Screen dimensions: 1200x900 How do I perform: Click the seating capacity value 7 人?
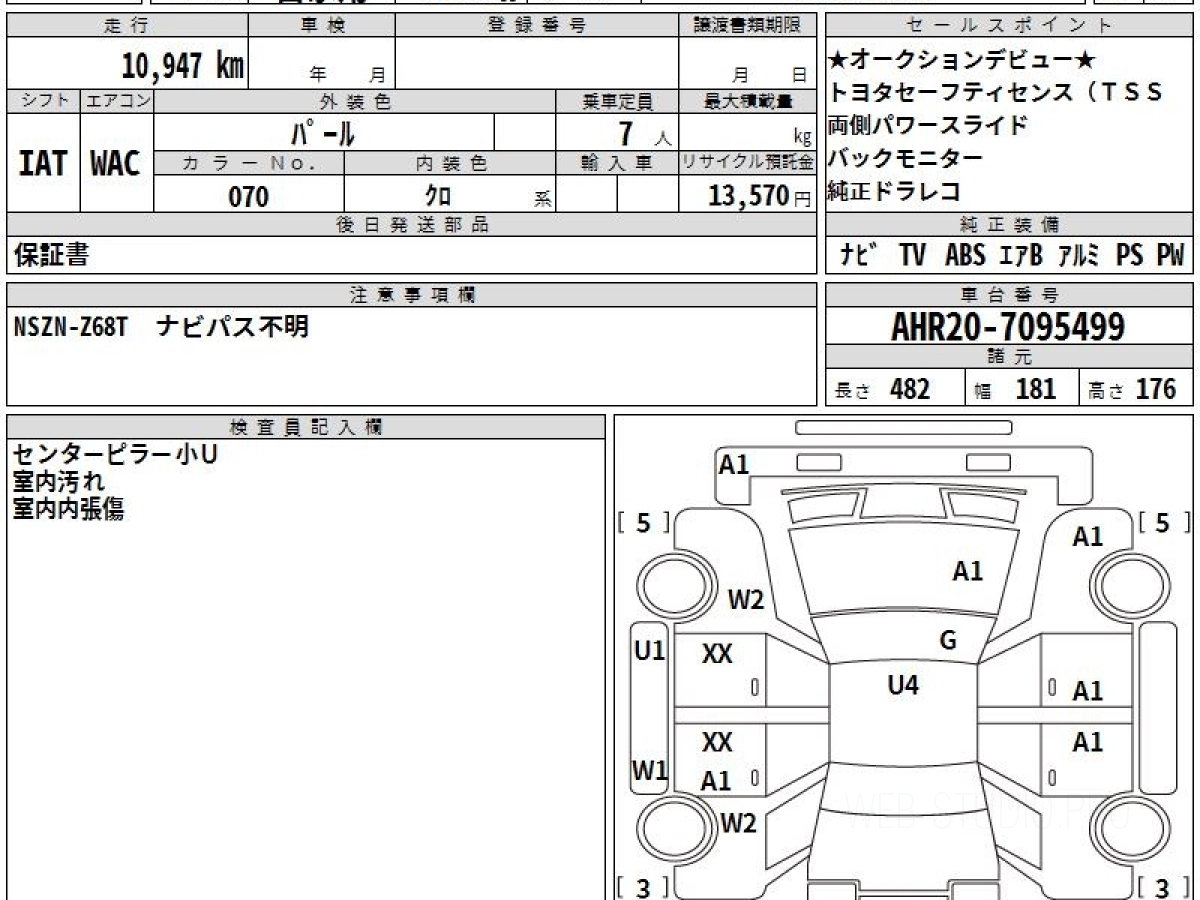644,133
